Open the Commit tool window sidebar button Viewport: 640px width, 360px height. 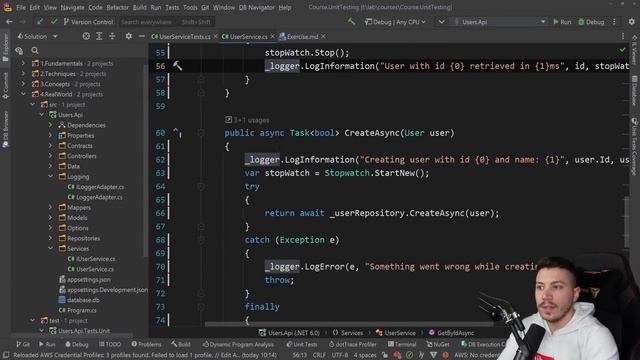click(5, 86)
